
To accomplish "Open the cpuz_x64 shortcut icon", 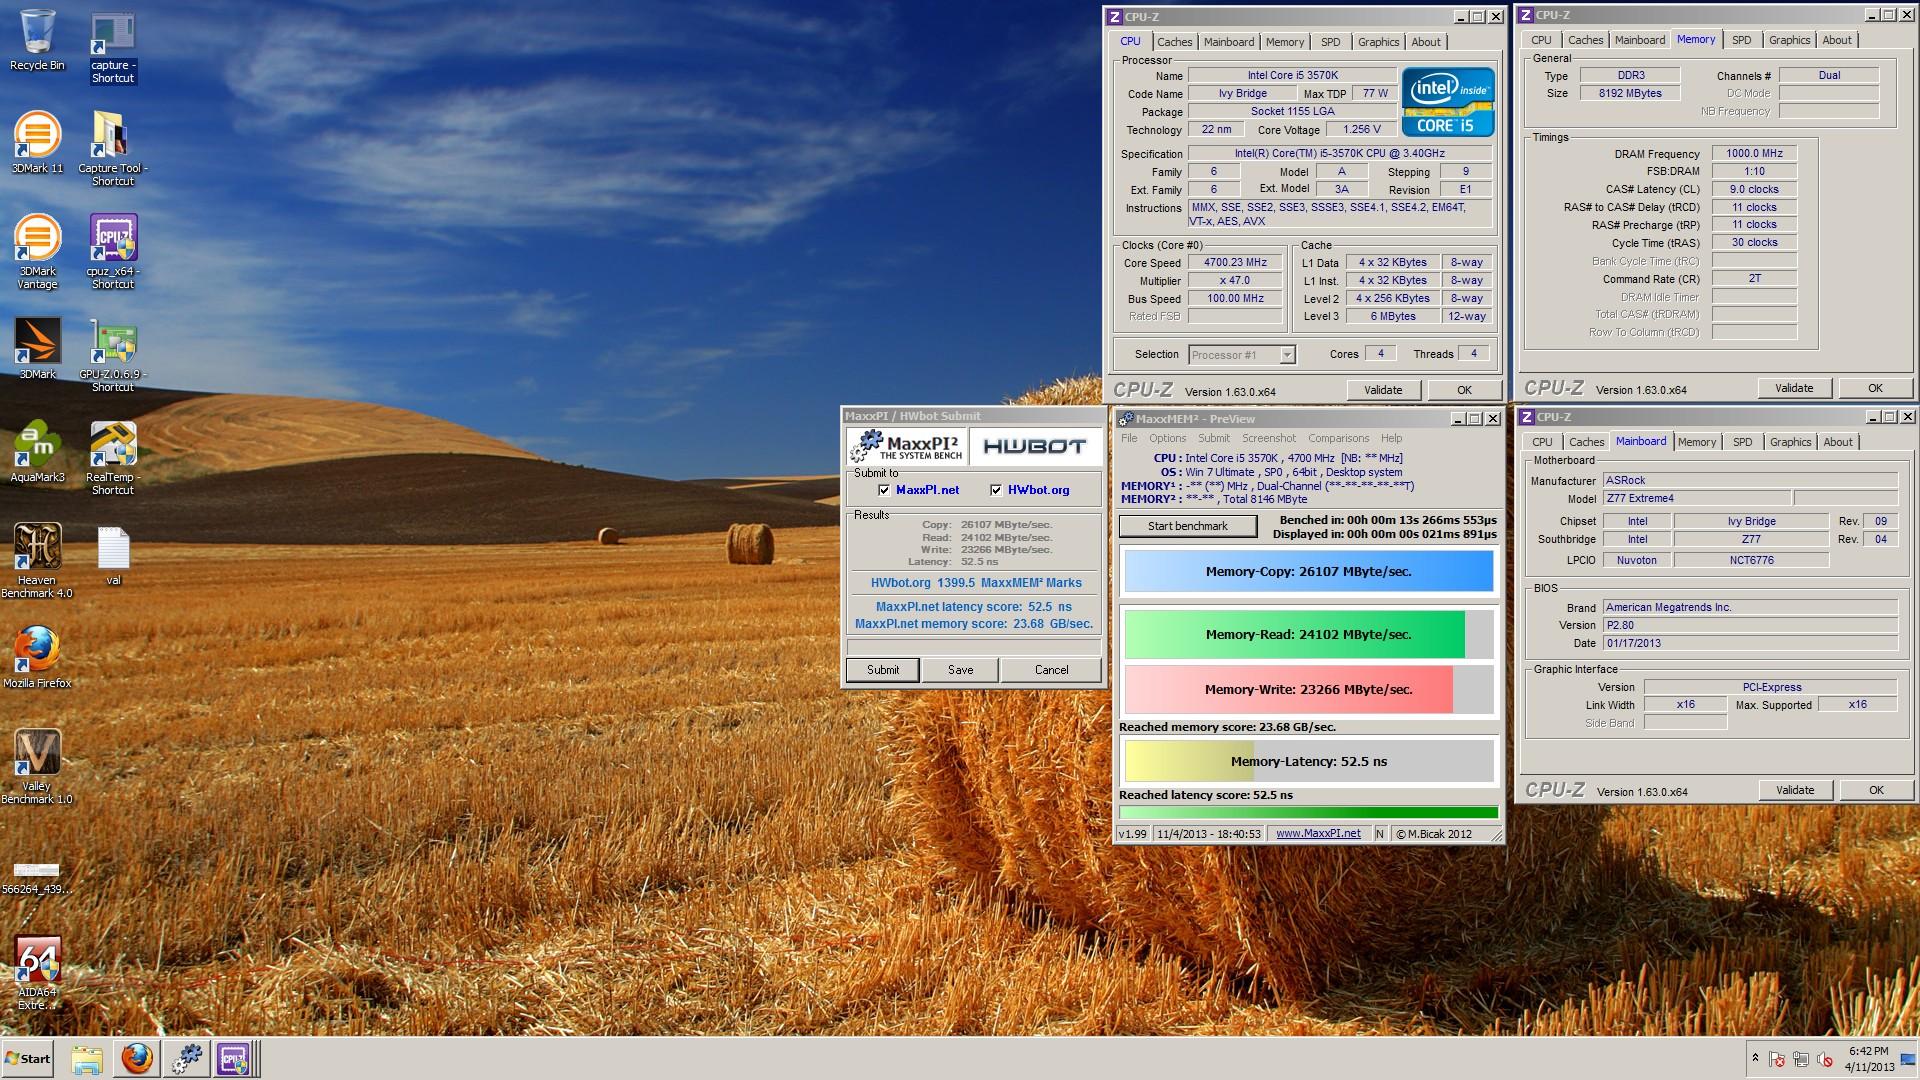I will 113,250.
